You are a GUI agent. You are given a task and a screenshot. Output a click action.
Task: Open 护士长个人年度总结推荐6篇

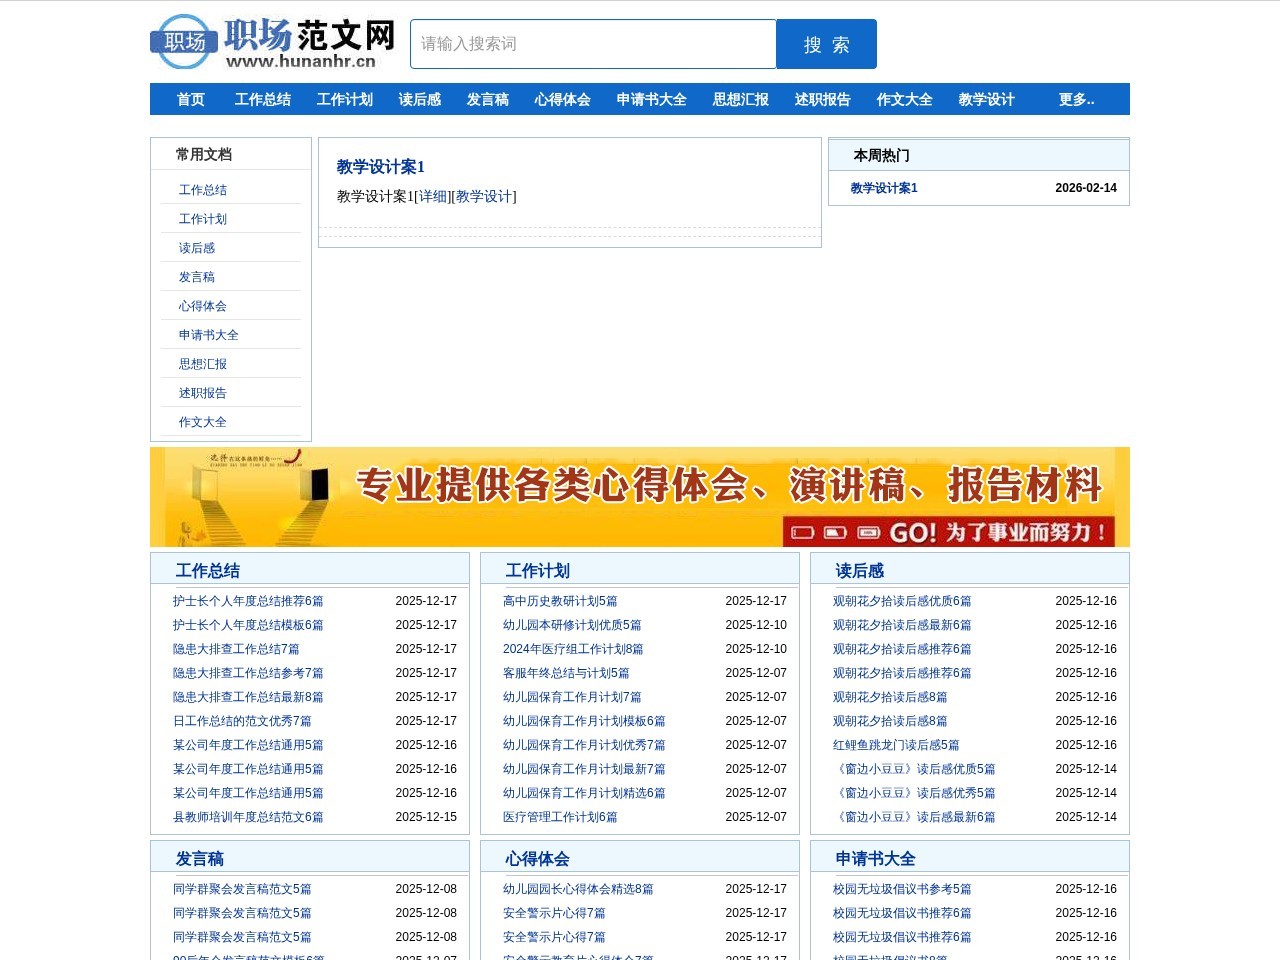(248, 601)
